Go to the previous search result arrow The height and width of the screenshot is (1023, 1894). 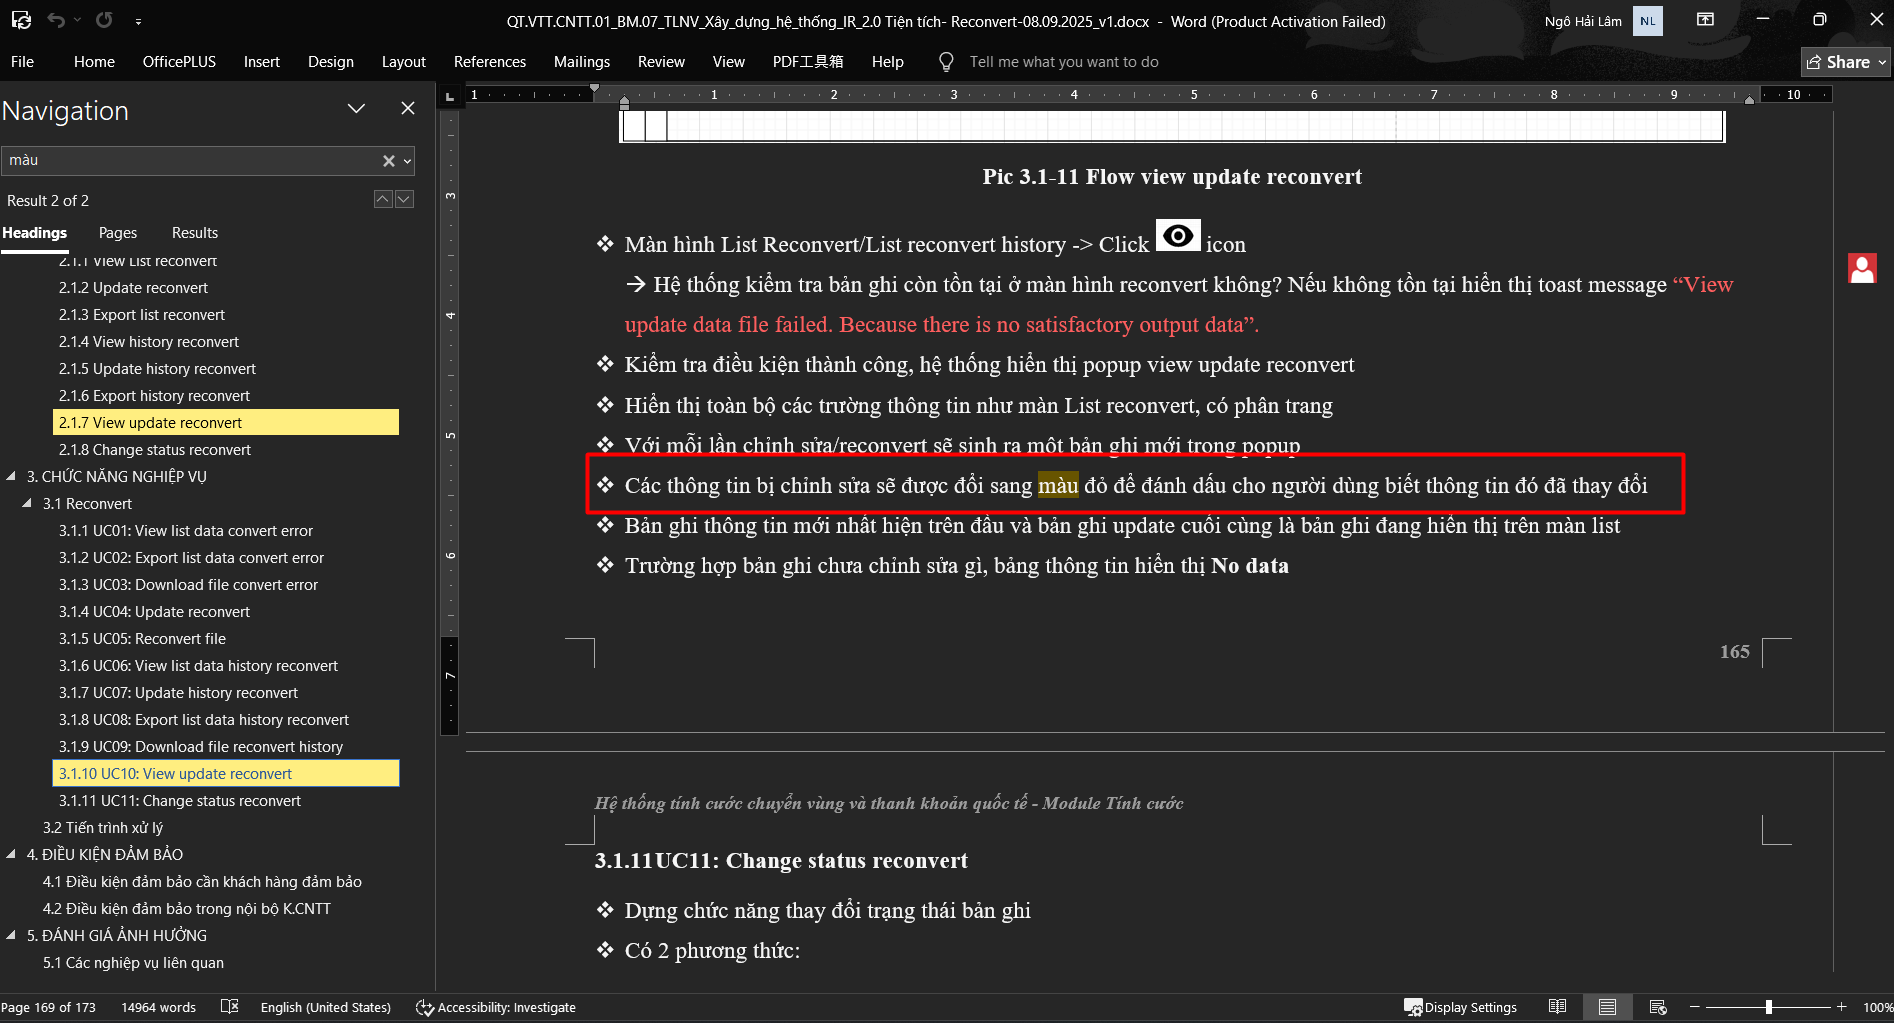point(383,199)
